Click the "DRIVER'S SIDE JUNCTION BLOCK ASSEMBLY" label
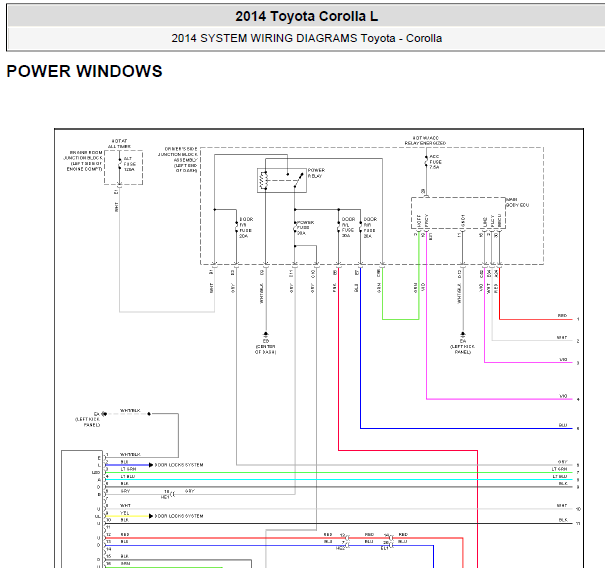The image size is (605, 568). click(x=178, y=159)
